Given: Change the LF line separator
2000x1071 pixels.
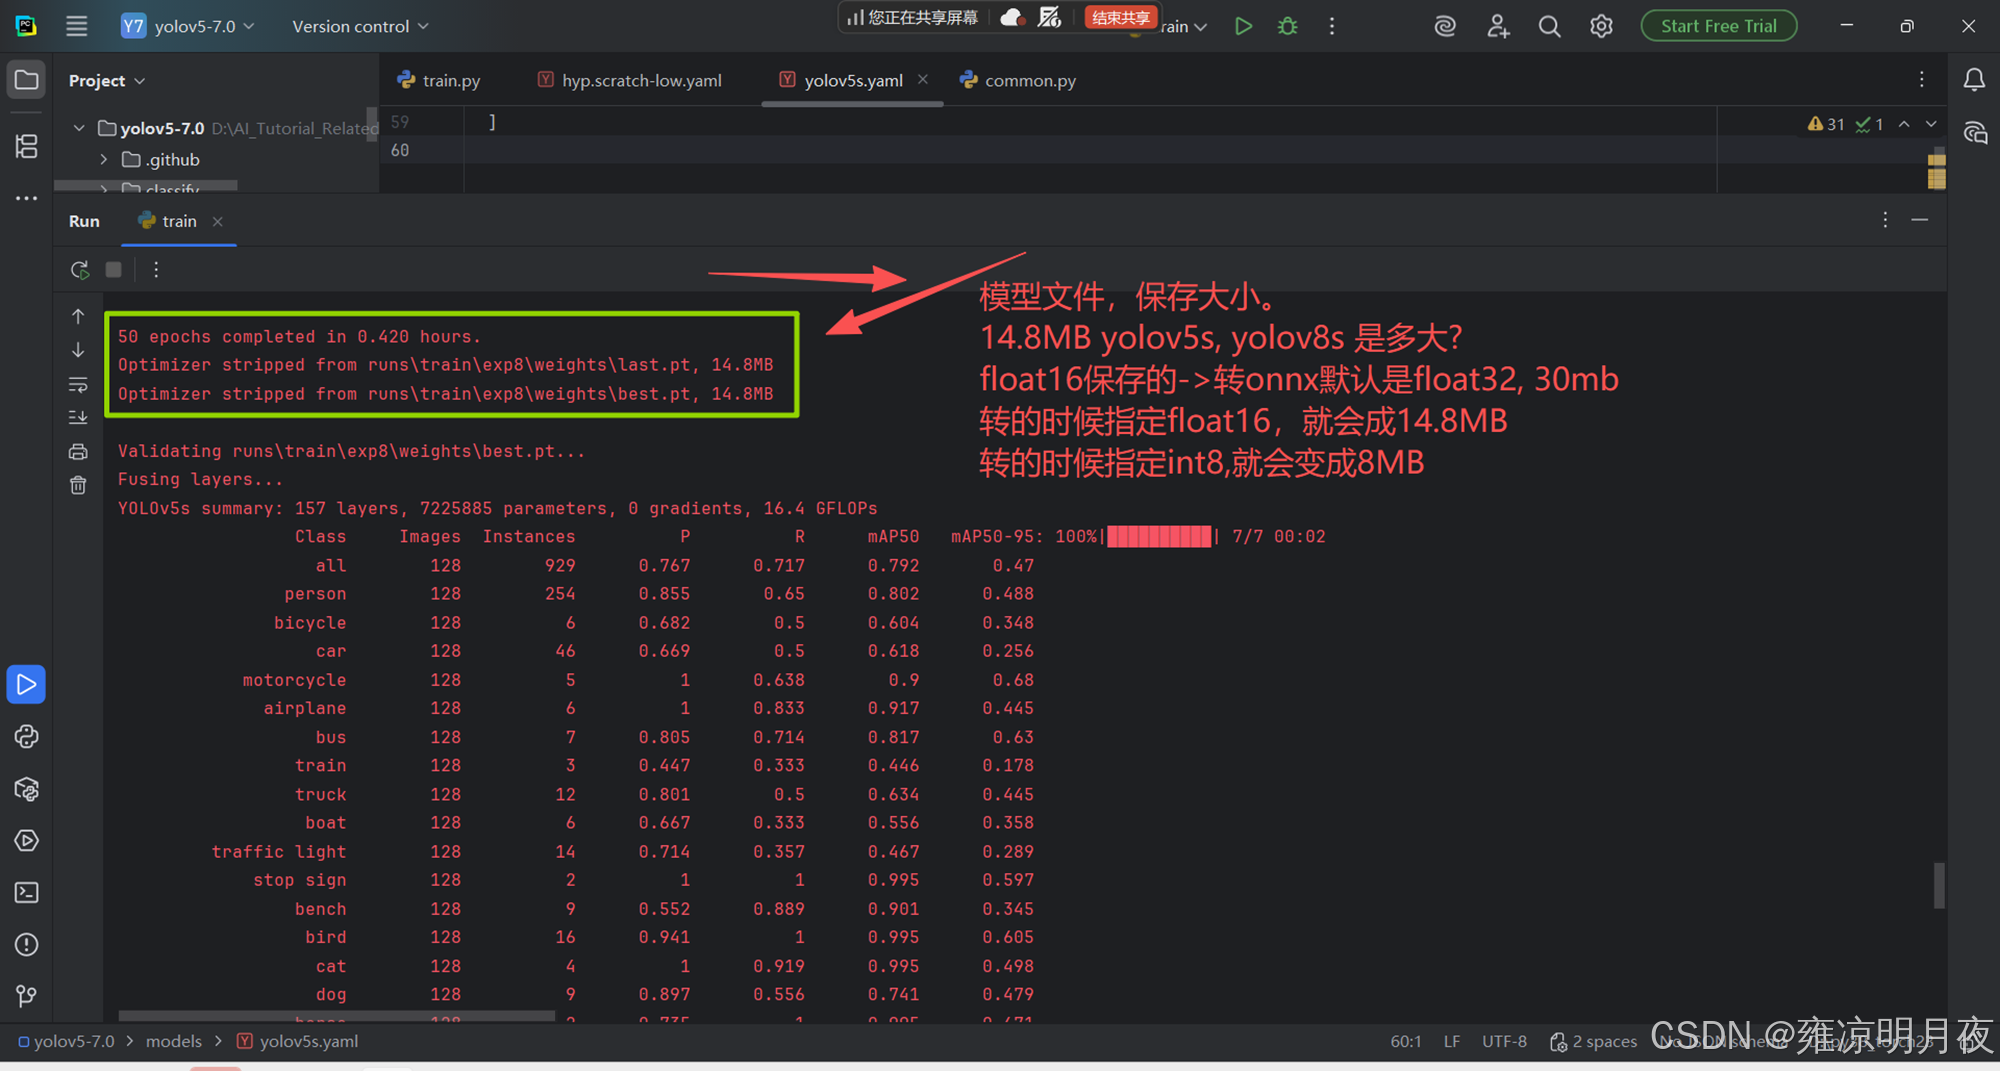Looking at the screenshot, I should click(x=1452, y=1041).
